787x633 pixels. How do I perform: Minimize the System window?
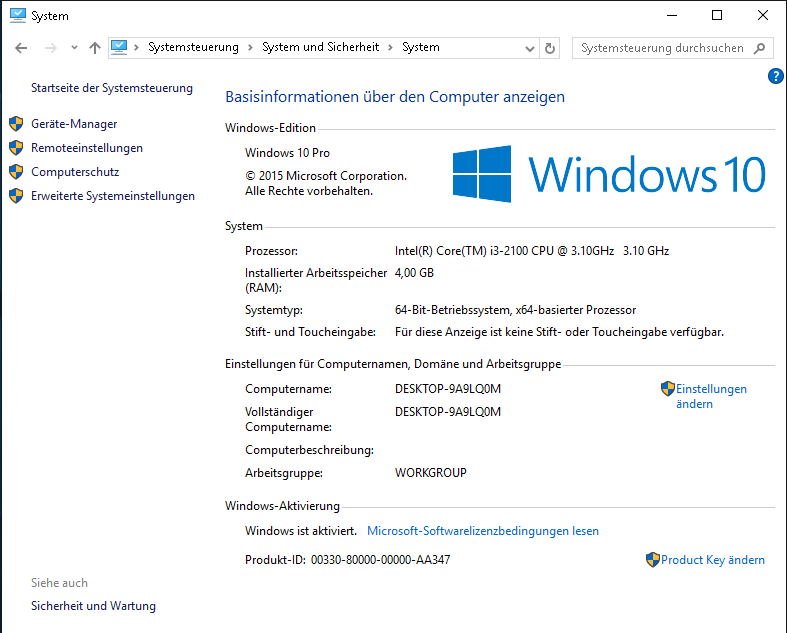coord(672,16)
